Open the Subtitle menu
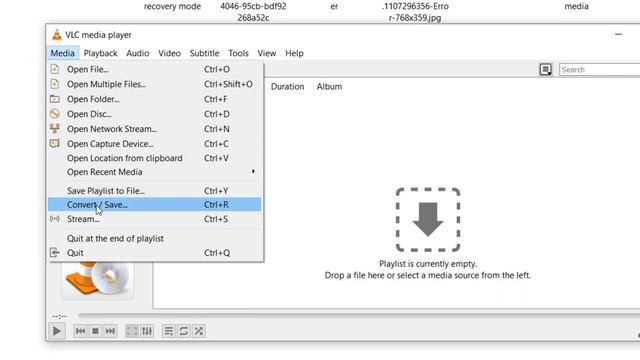640x360 pixels. coord(204,53)
